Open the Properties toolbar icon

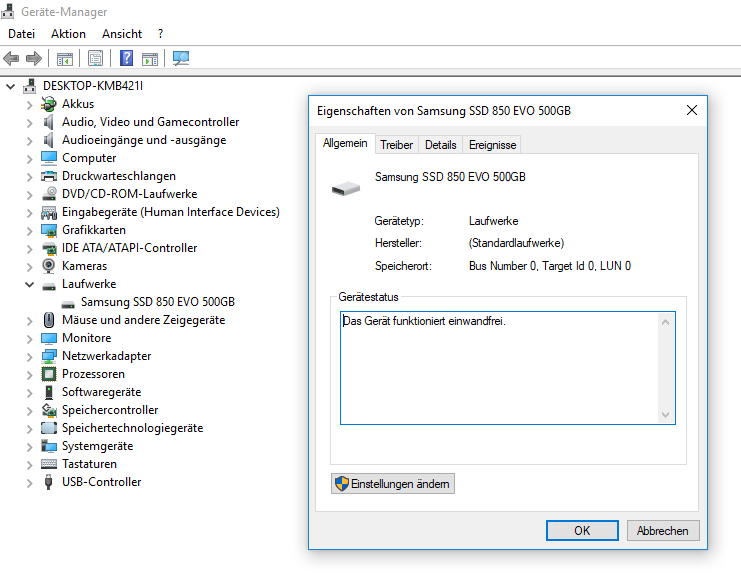[x=95, y=59]
